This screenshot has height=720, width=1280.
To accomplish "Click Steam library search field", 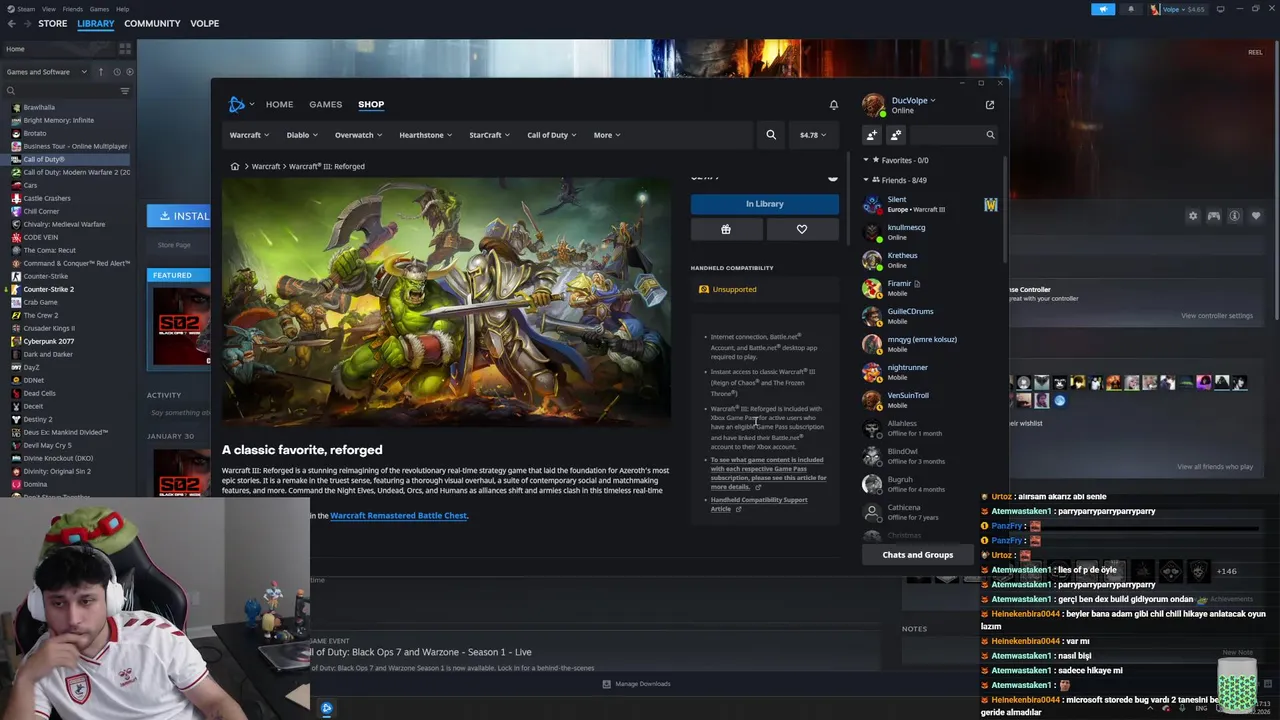I will point(60,91).
